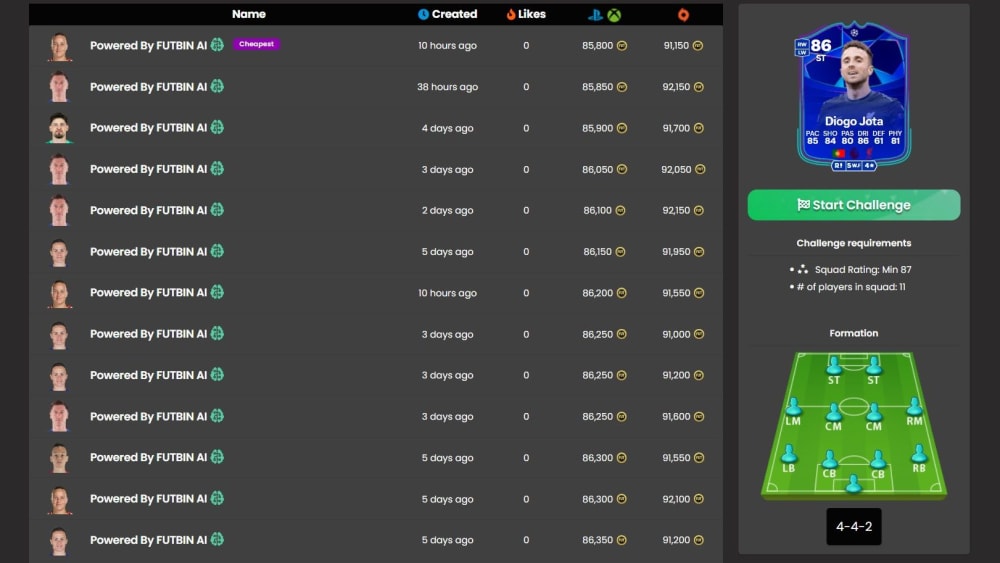Click the coin icon next to 86,200

tap(621, 293)
